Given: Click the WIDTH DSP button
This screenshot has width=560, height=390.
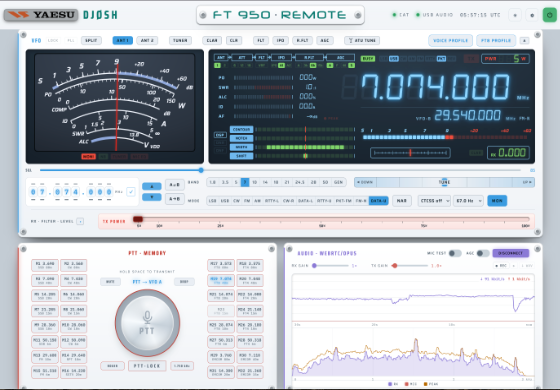Looking at the screenshot, I should coord(241,147).
